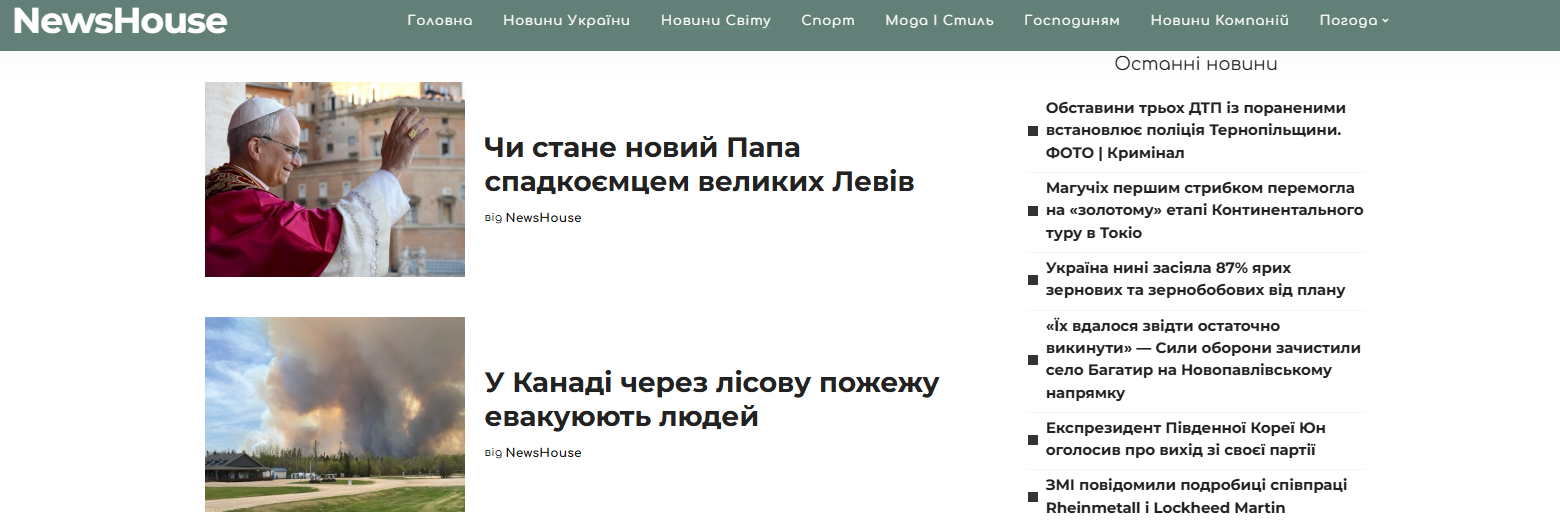Read article about новий Папа спадкоємцем Левів
Image resolution: width=1560 pixels, height=524 pixels.
pos(699,165)
